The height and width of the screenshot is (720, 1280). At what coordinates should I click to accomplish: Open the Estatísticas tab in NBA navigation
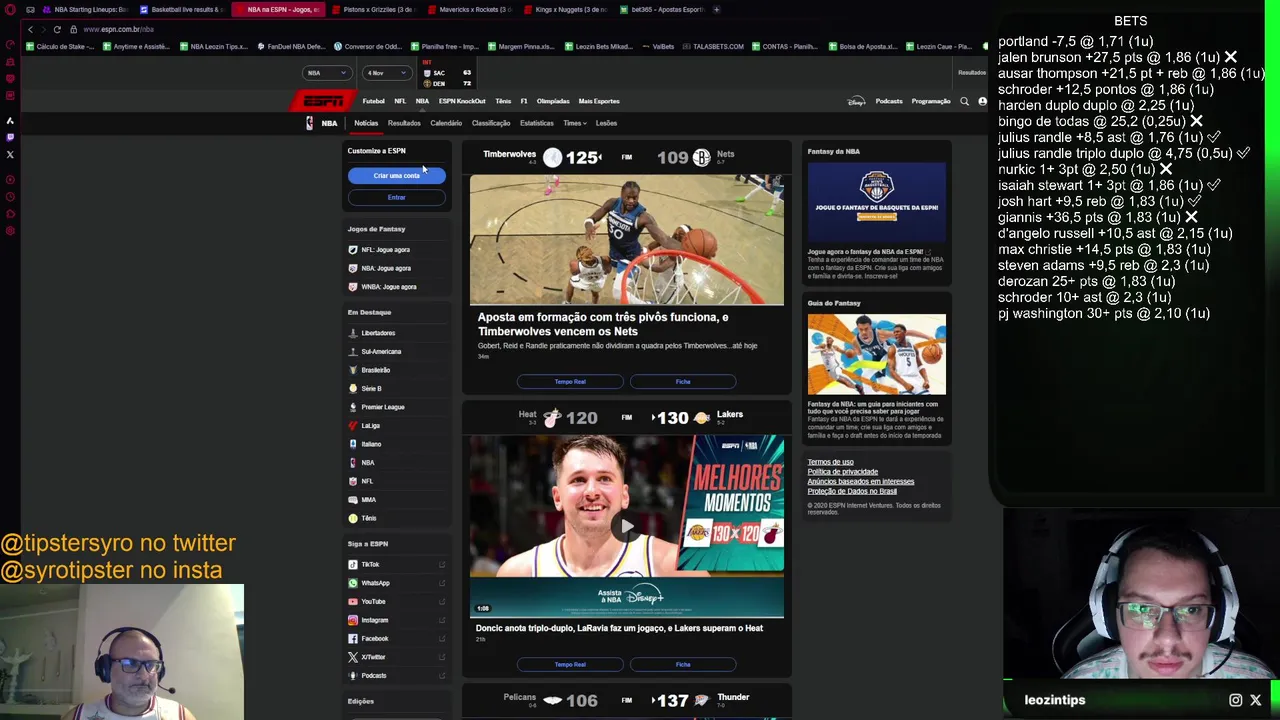pyautogui.click(x=537, y=123)
